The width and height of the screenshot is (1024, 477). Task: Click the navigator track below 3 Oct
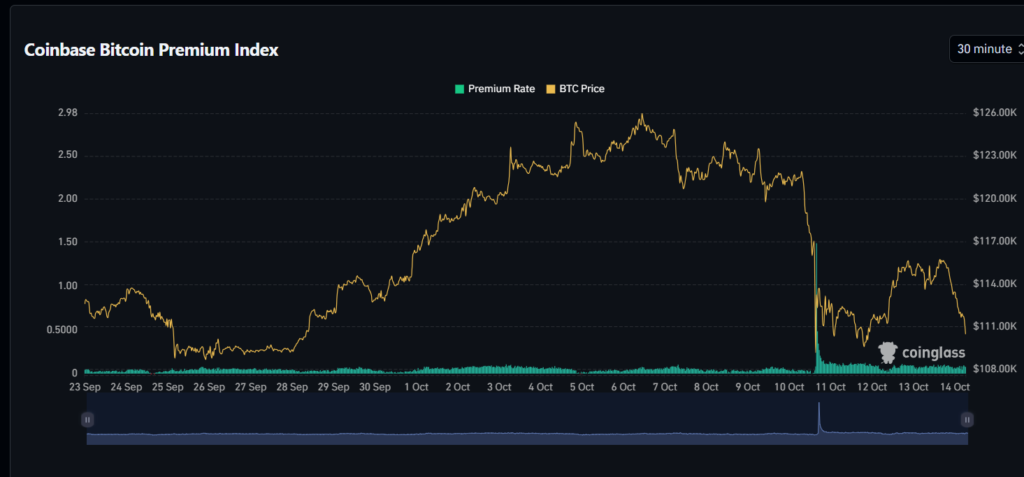click(498, 425)
